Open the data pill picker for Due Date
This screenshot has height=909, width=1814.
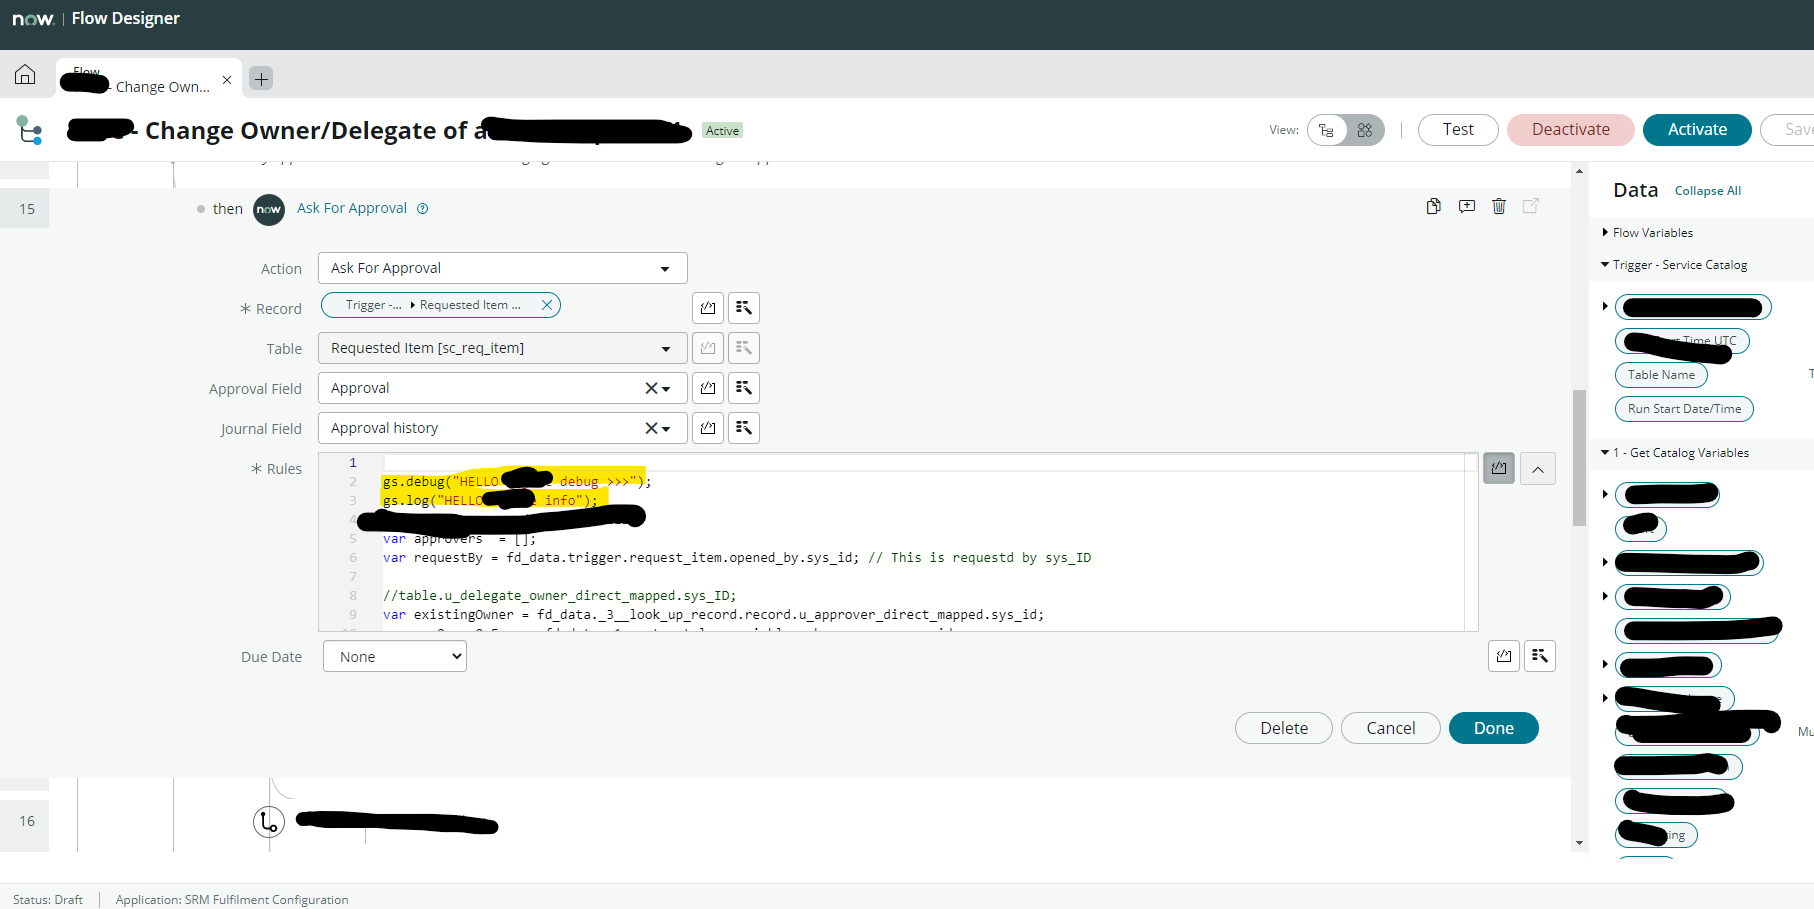click(x=1540, y=655)
